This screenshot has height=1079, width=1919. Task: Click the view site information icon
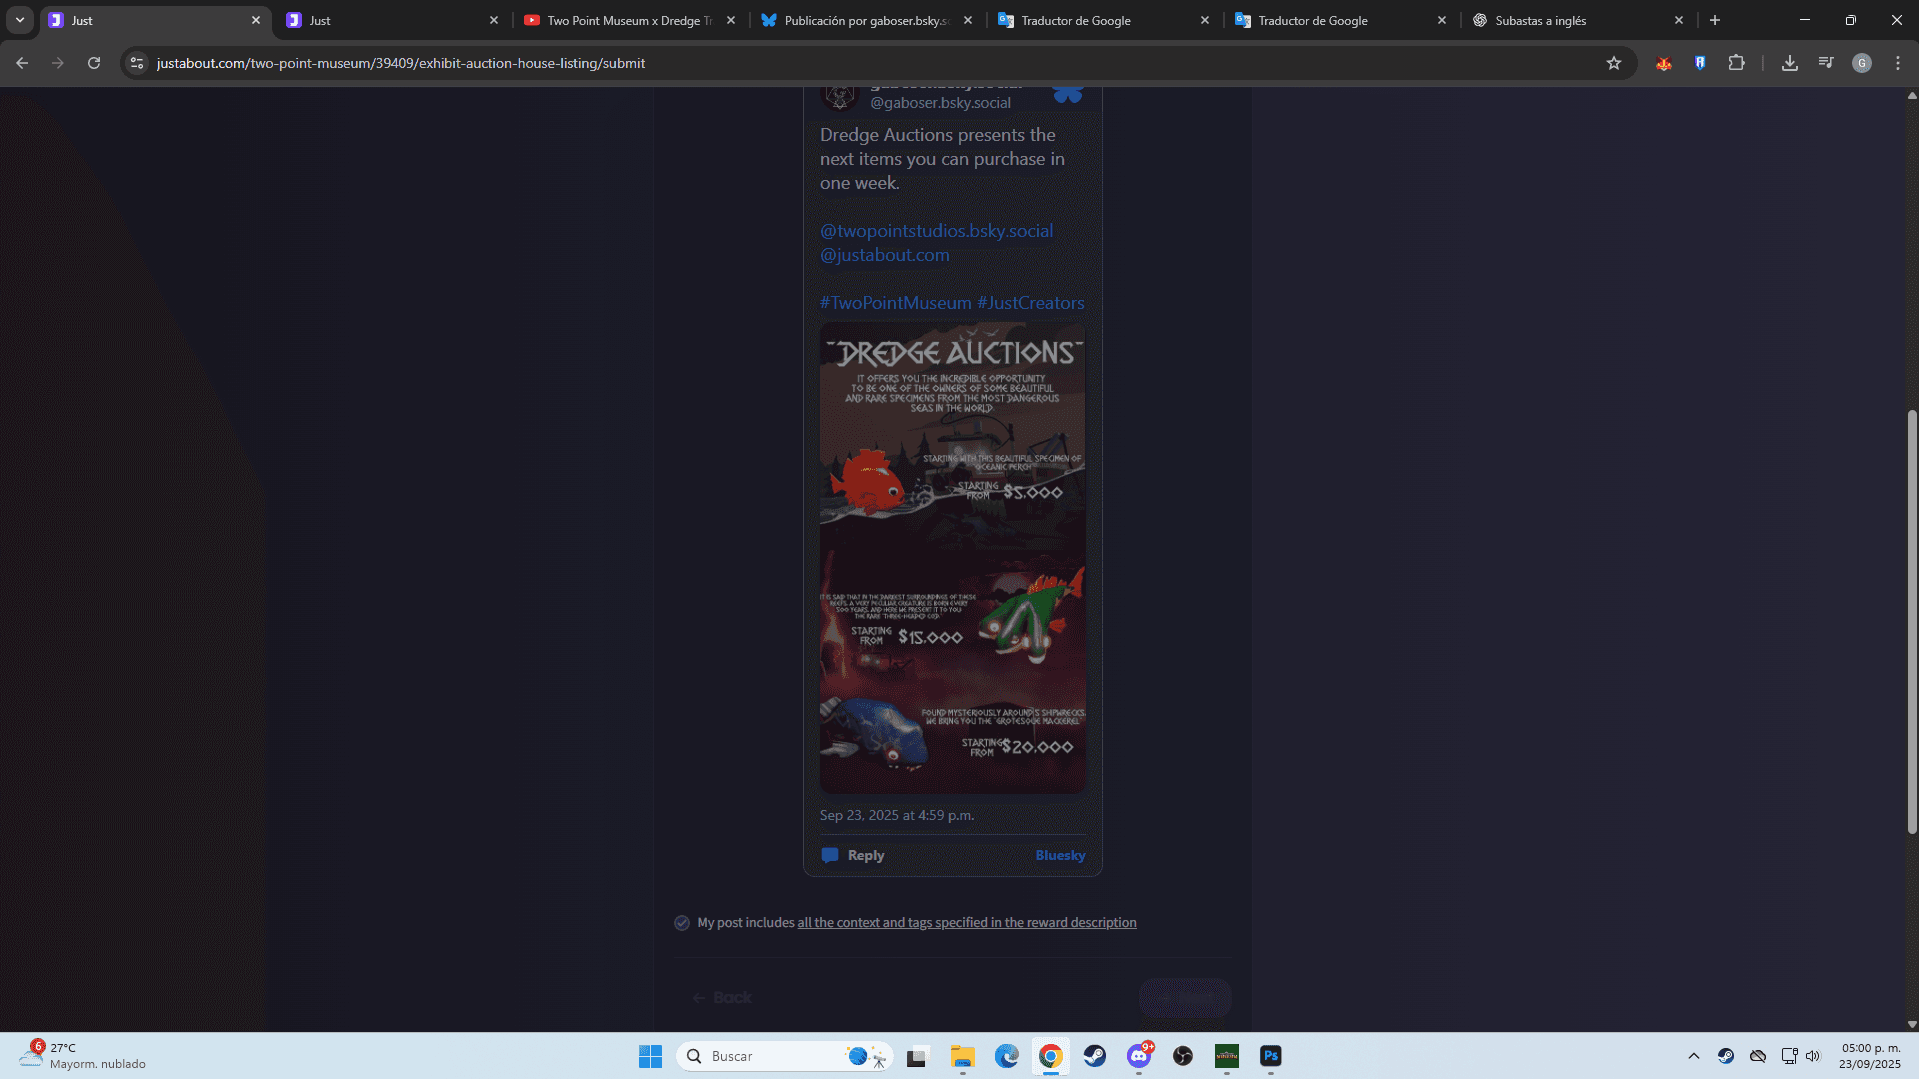click(137, 63)
